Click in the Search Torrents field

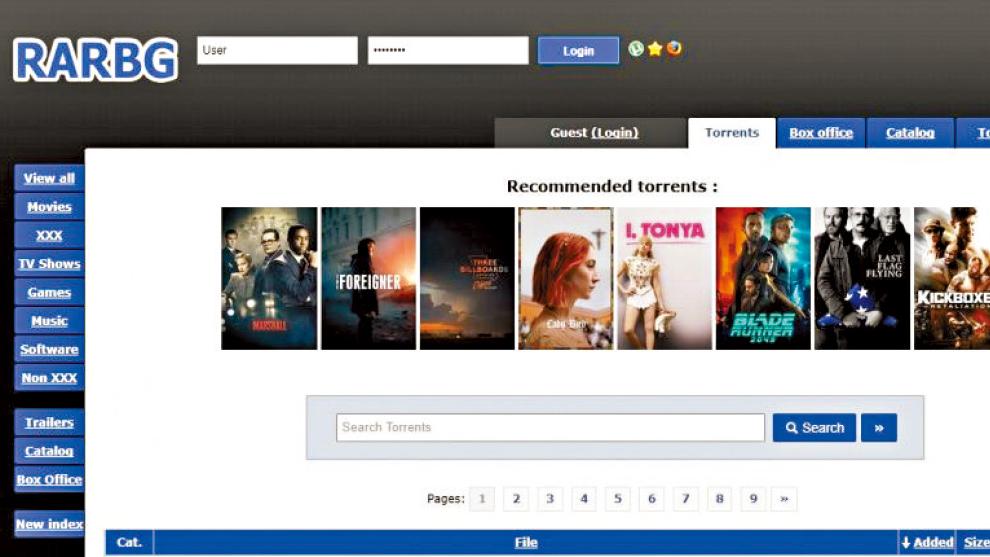pyautogui.click(x=550, y=428)
